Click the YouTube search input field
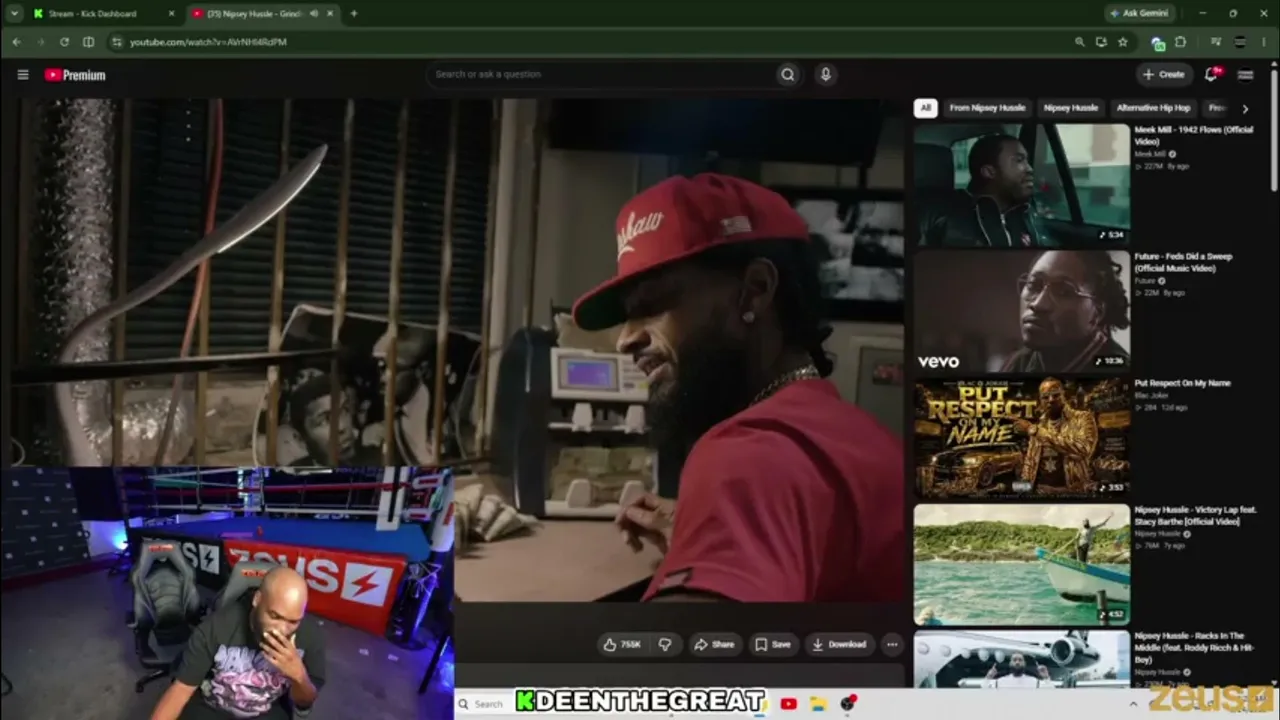Viewport: 1280px width, 720px height. pos(602,74)
